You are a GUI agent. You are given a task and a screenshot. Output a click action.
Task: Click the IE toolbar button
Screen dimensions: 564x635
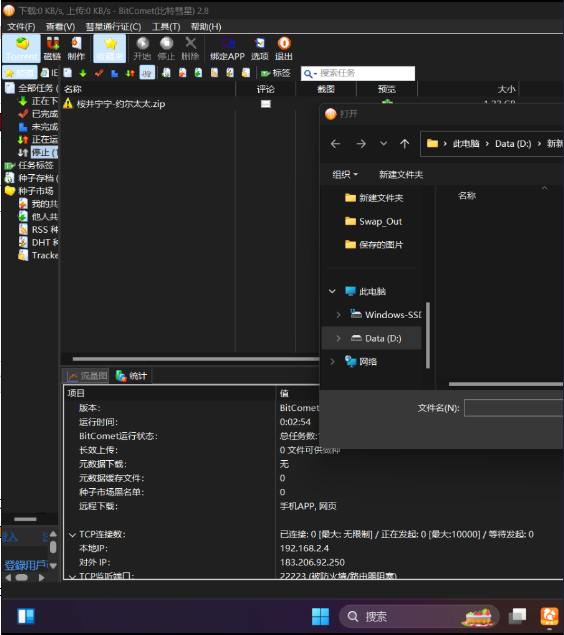[x=50, y=73]
